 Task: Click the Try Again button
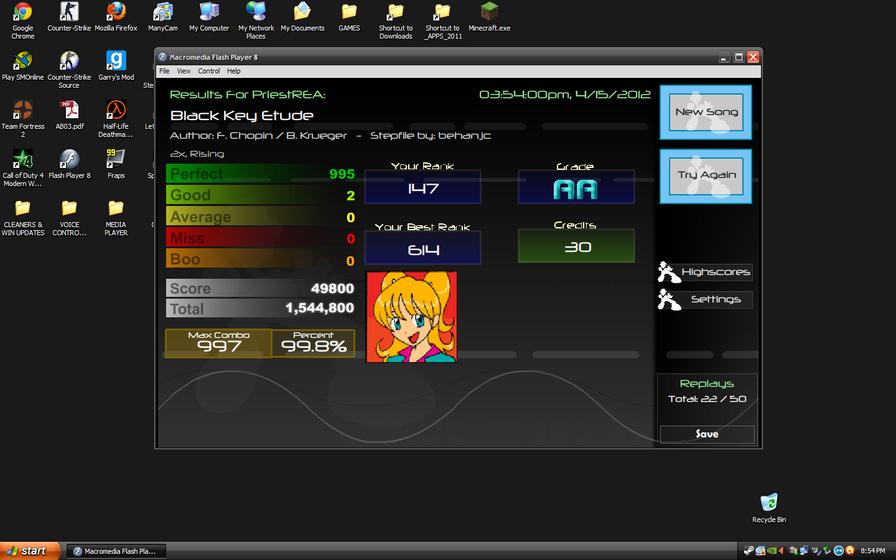[x=706, y=175]
